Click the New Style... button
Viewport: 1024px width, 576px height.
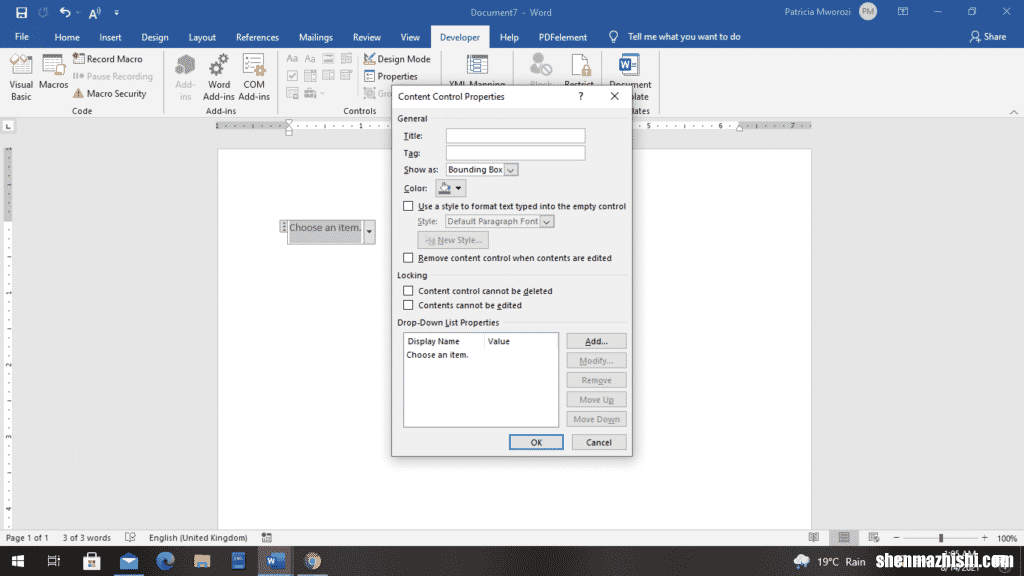[453, 240]
